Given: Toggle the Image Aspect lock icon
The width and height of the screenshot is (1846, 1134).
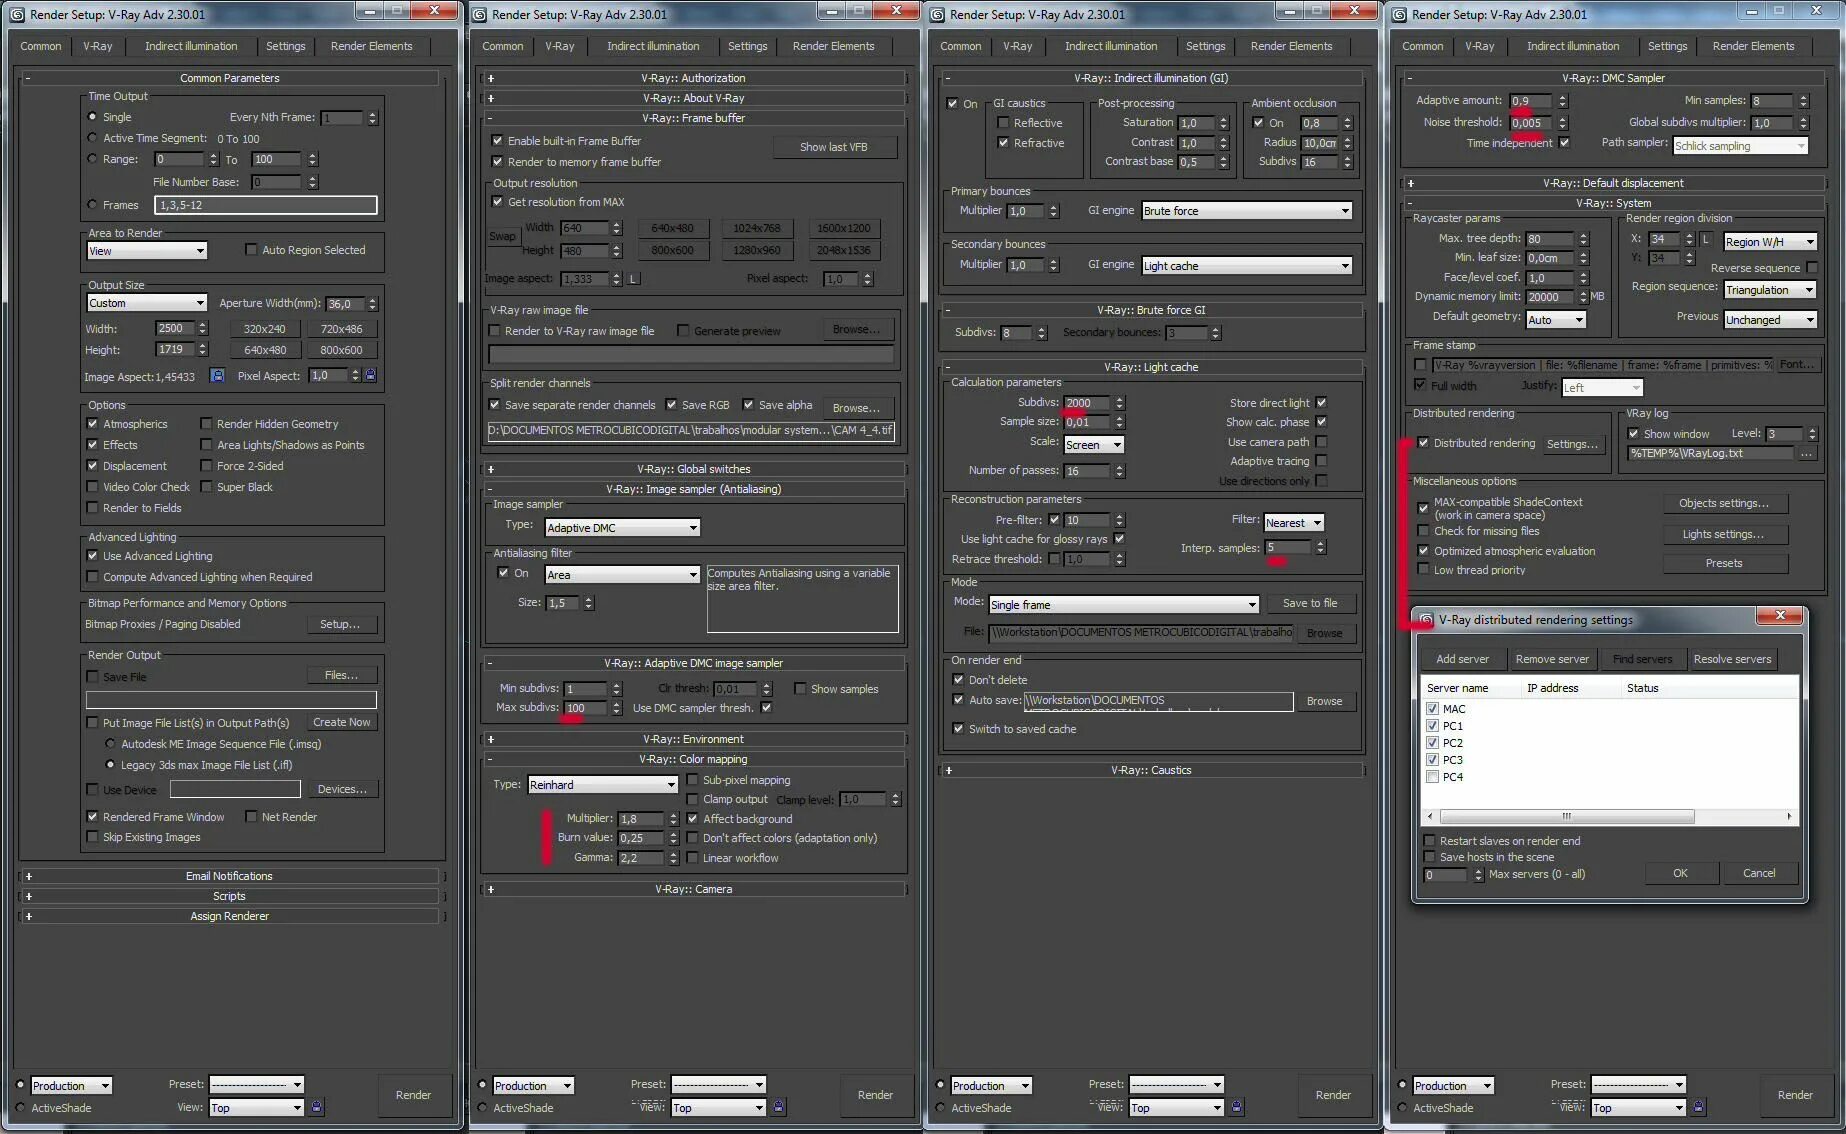Looking at the screenshot, I should coord(217,376).
